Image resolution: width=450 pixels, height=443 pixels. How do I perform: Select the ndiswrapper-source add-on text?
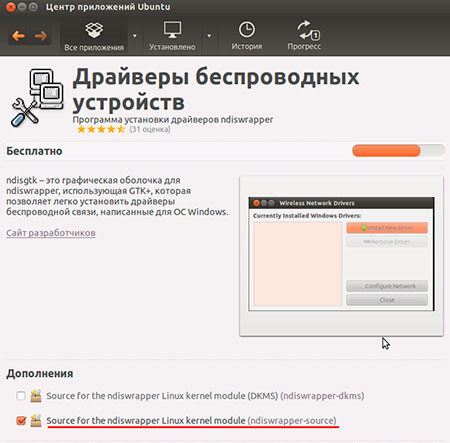tap(191, 421)
